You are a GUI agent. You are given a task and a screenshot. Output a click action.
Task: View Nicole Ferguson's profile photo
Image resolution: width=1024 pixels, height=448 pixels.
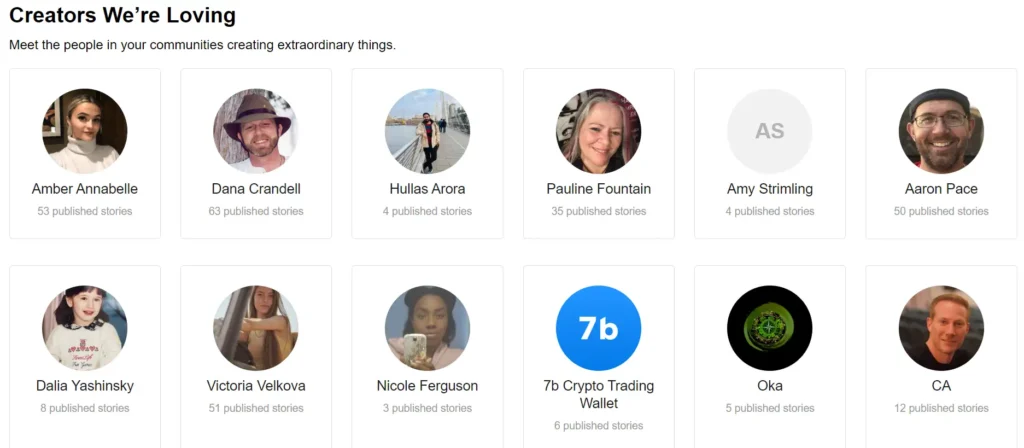point(427,328)
